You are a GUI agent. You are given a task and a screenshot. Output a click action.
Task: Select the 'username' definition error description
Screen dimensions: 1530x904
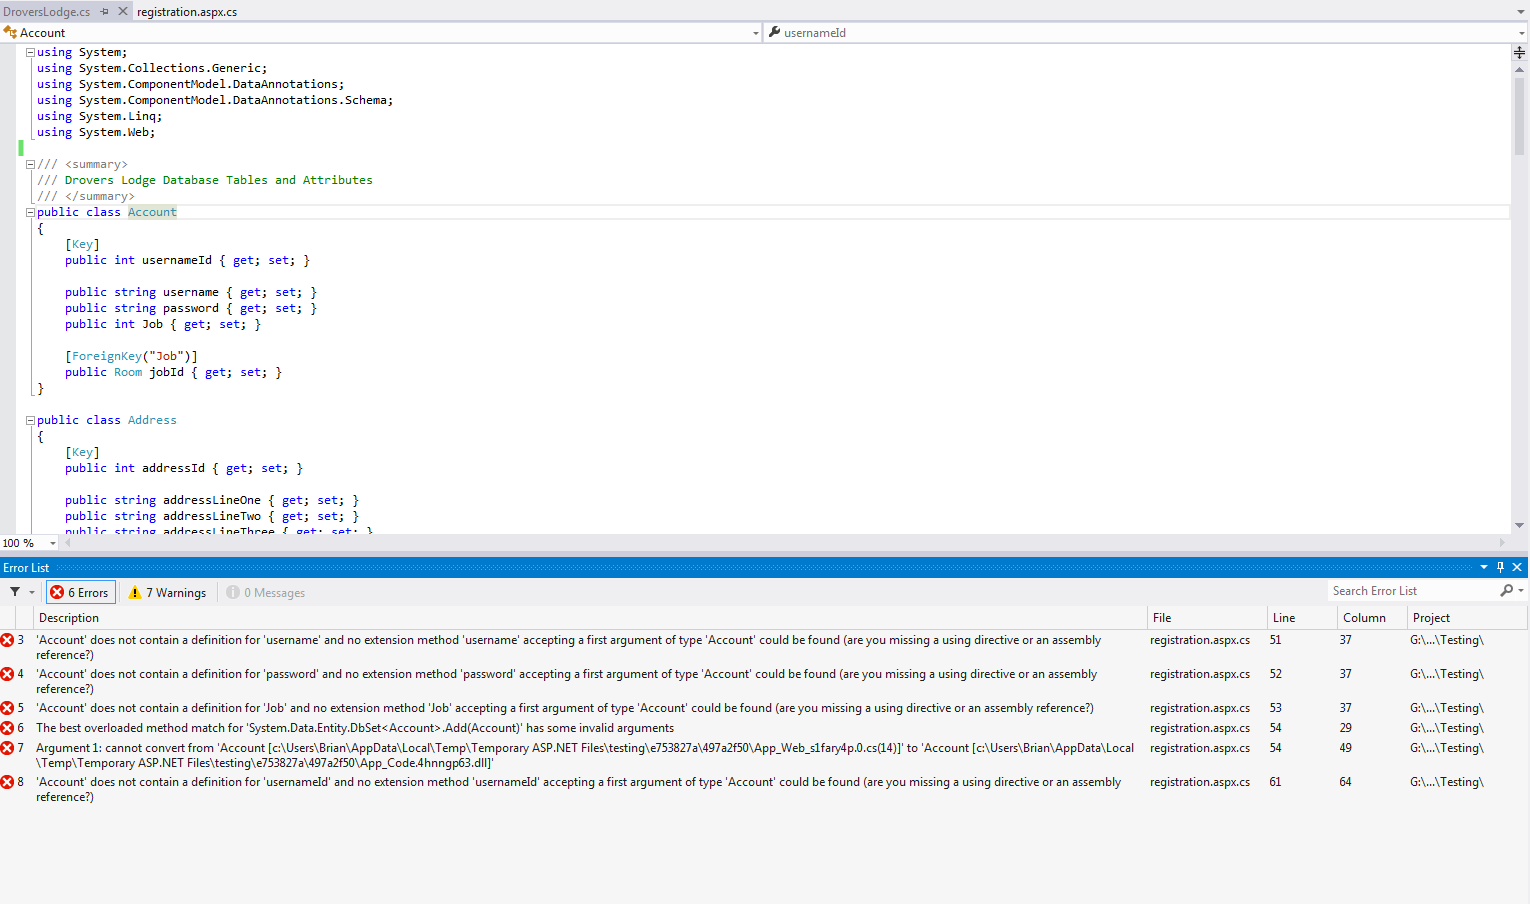click(x=568, y=647)
